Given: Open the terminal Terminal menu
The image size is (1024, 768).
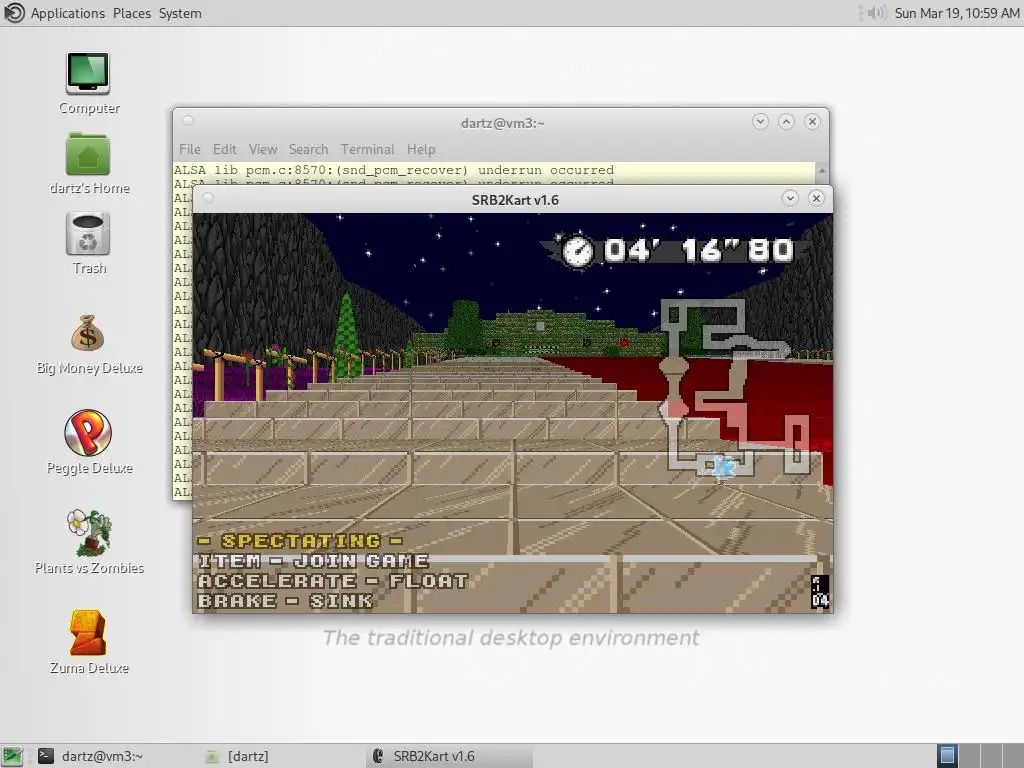Looking at the screenshot, I should [367, 150].
